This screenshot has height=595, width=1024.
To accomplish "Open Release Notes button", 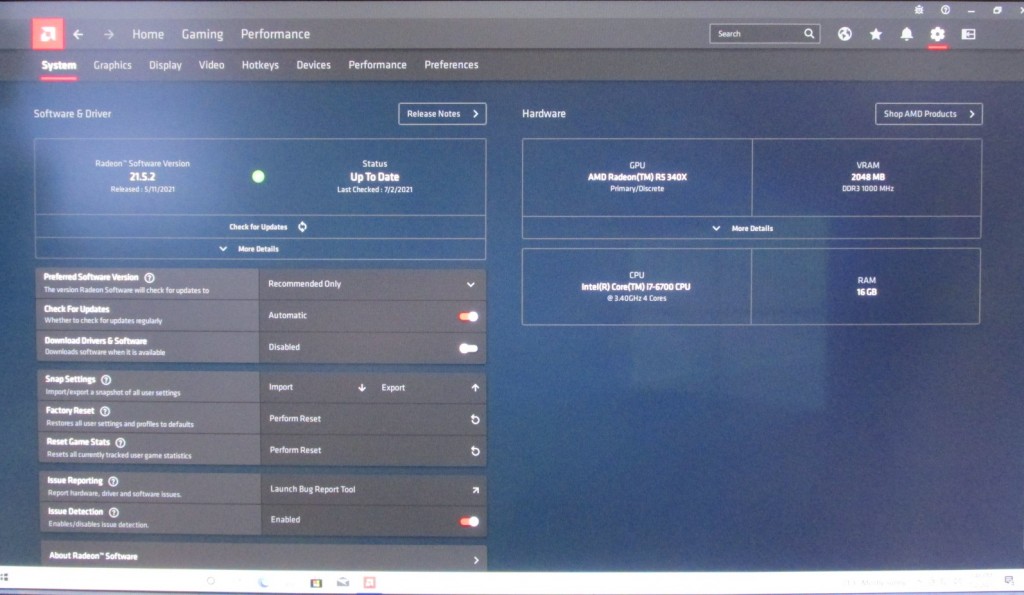I will tap(442, 114).
